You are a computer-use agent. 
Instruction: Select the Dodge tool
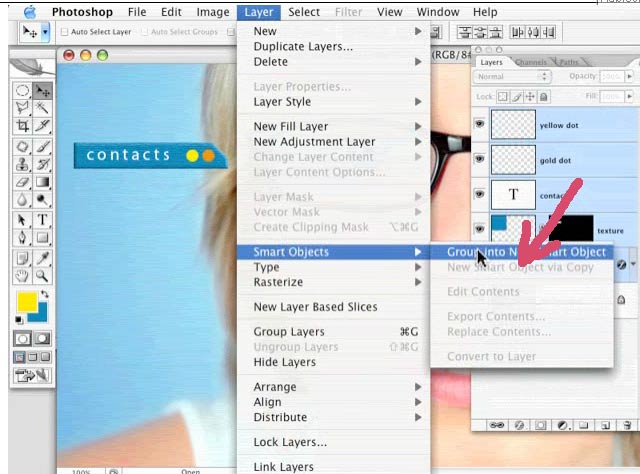[42, 199]
